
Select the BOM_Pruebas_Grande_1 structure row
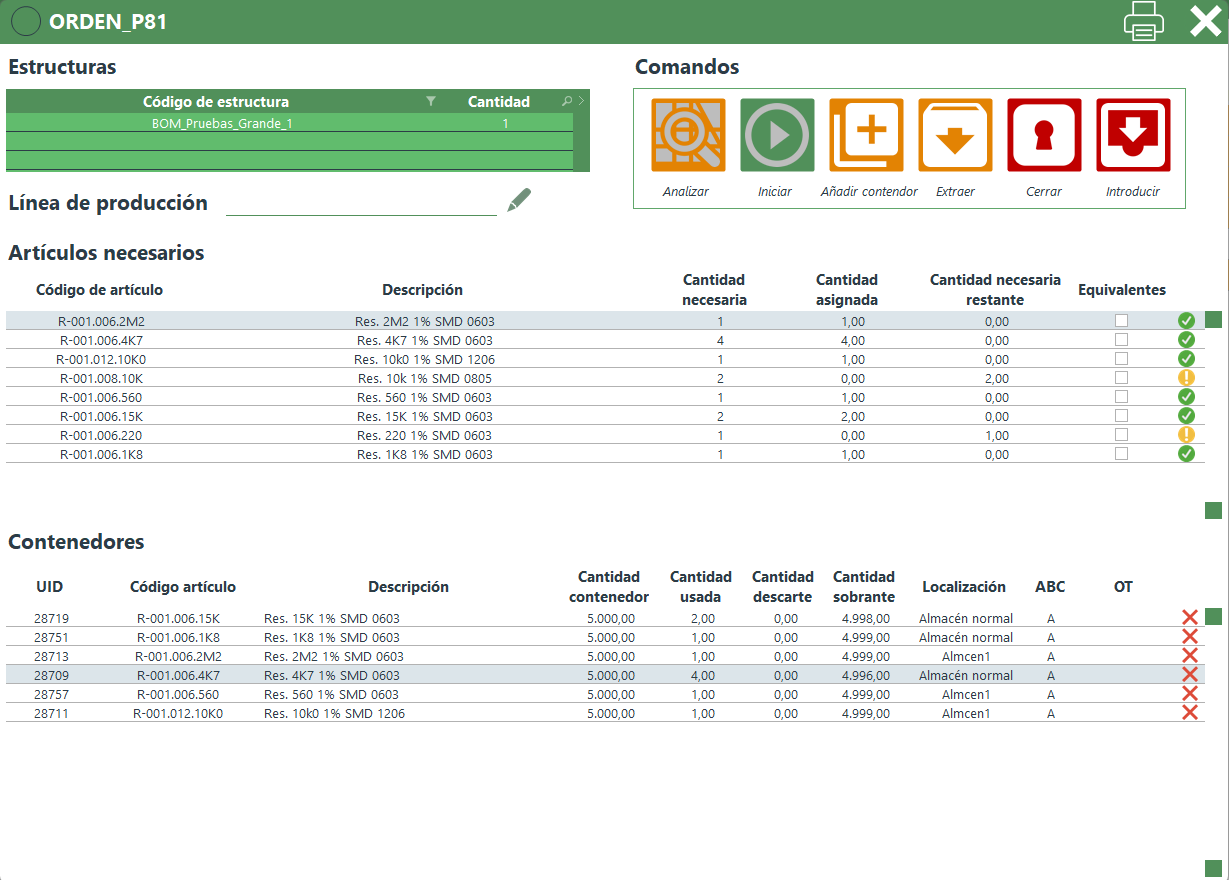[222, 123]
